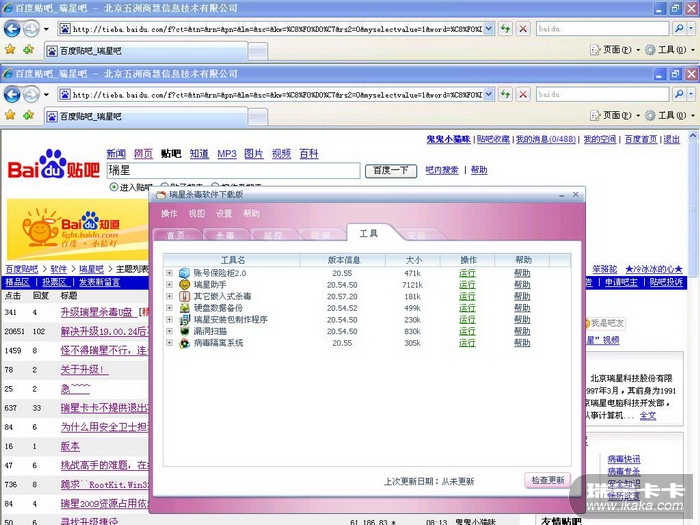Select the 工具 tab in Rising

click(369, 233)
